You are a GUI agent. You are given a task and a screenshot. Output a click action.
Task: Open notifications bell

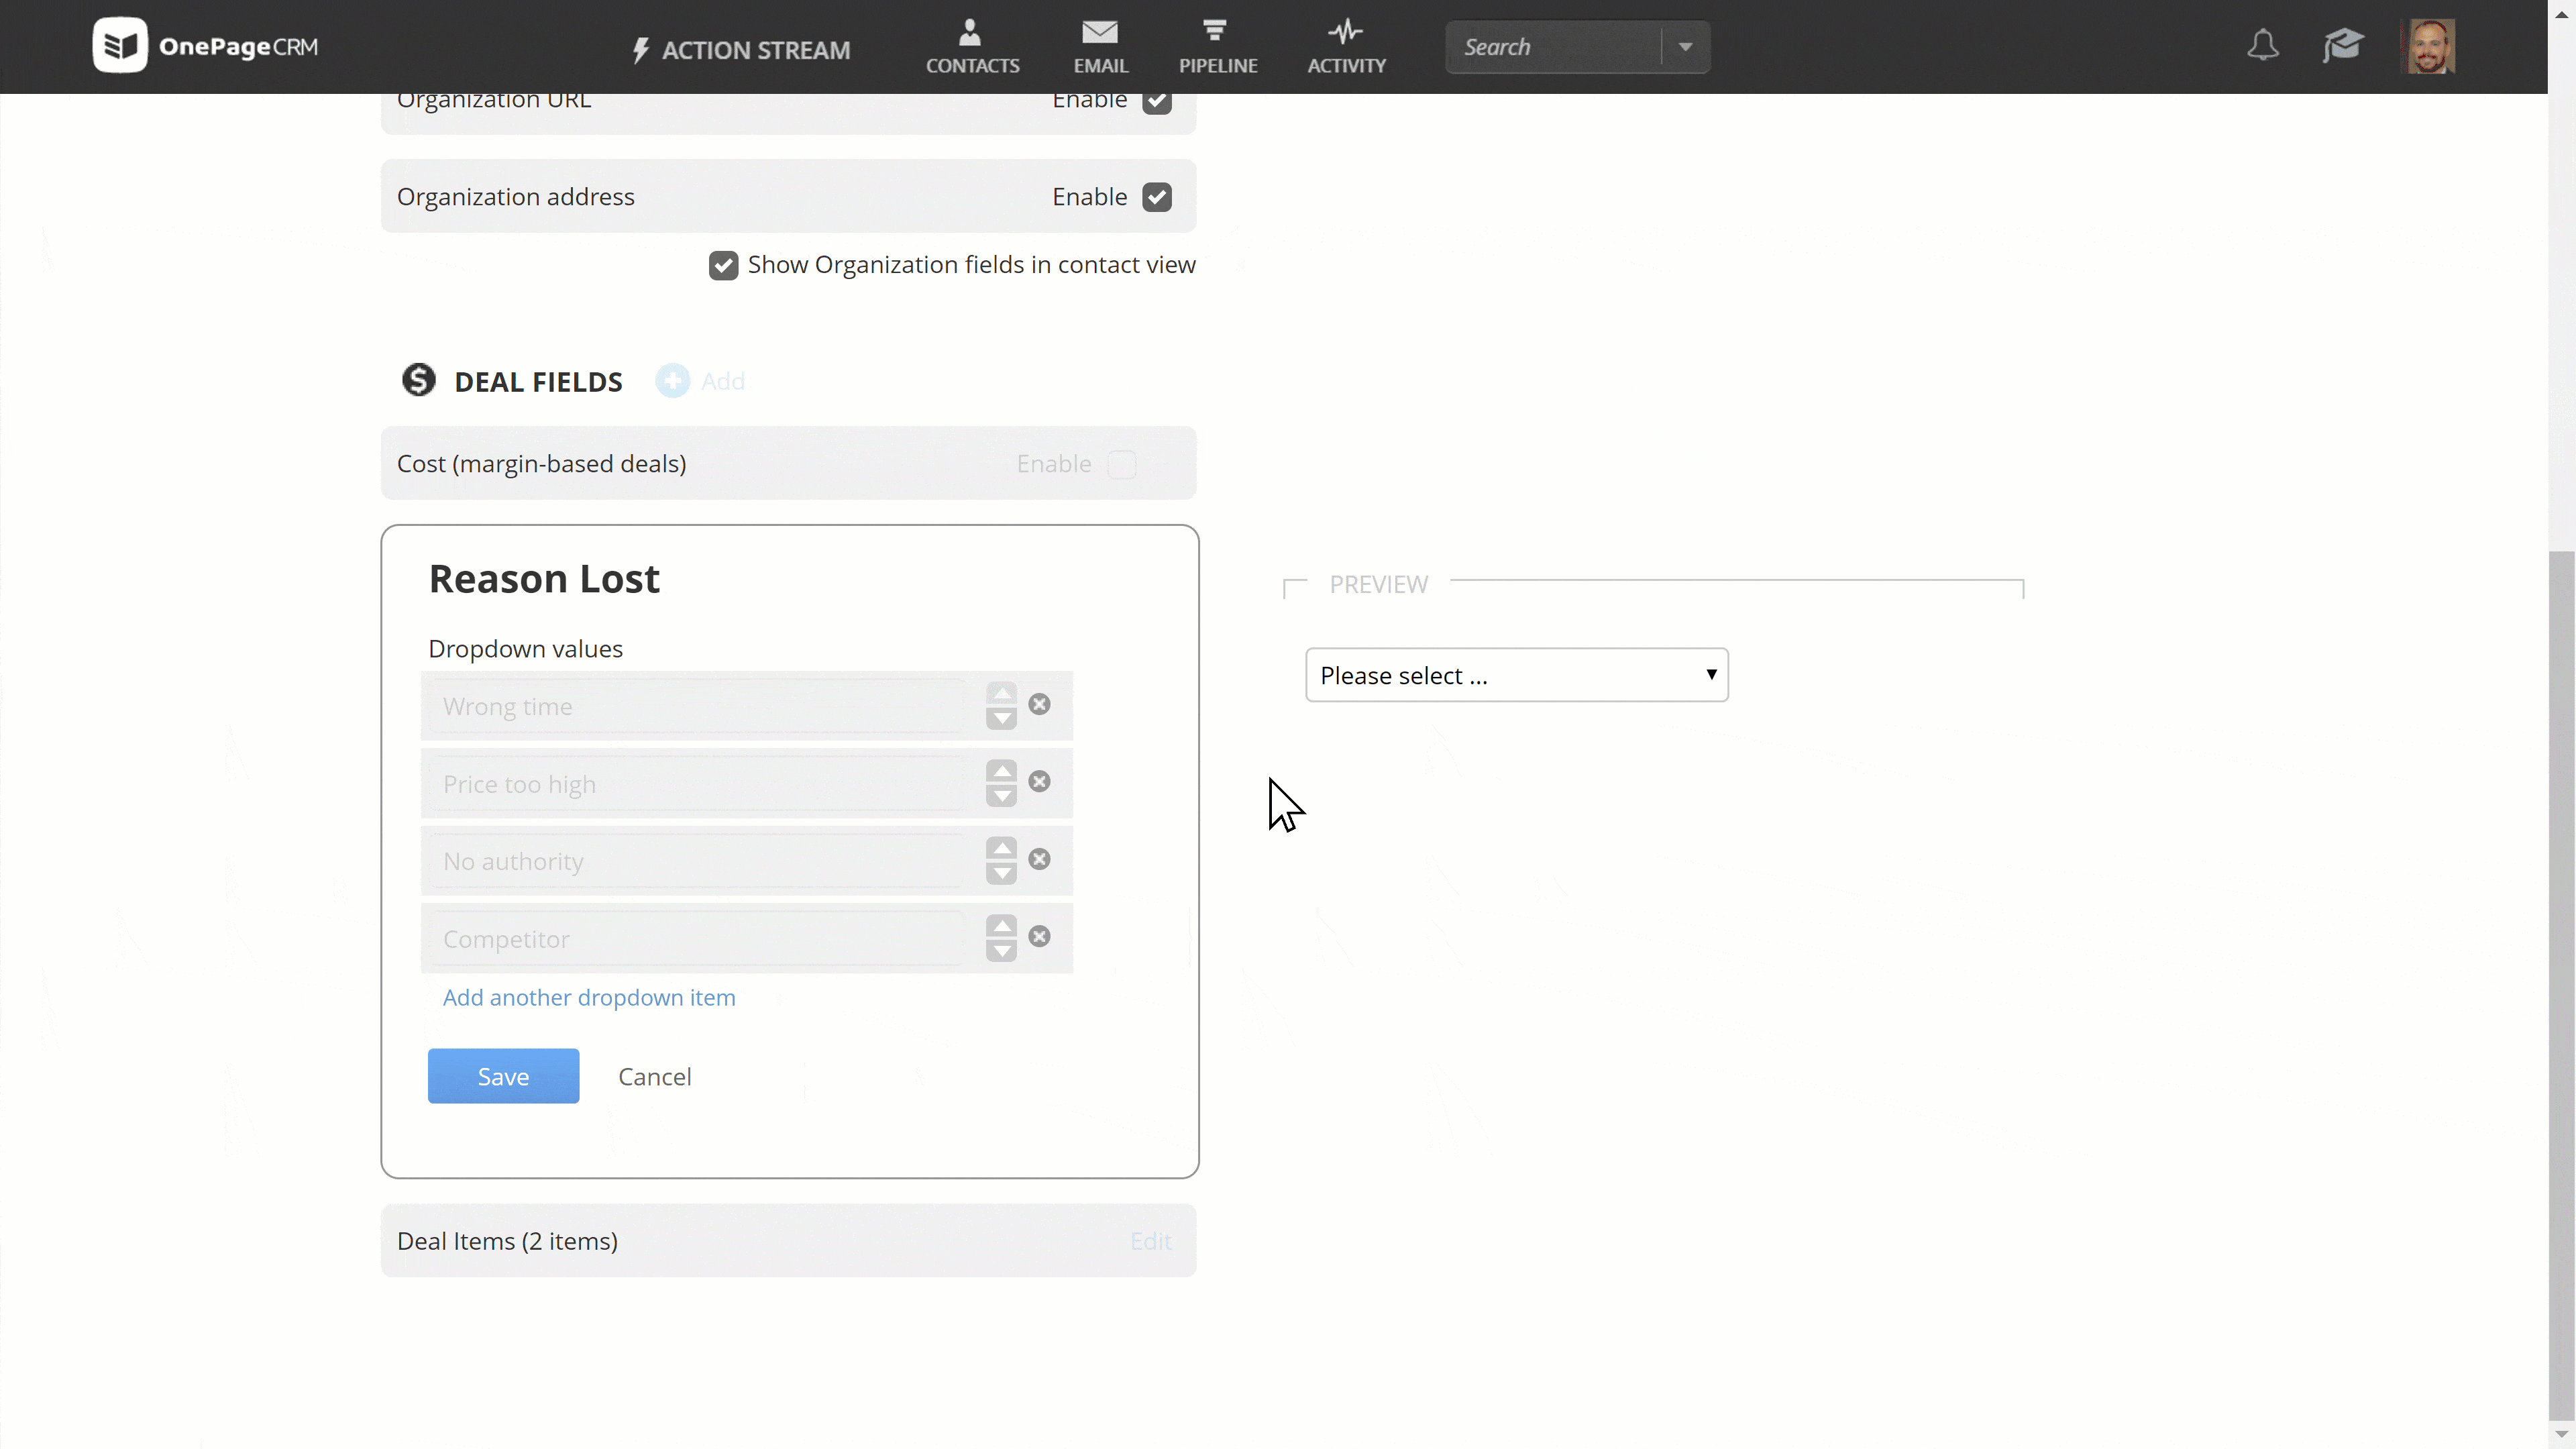click(2262, 46)
